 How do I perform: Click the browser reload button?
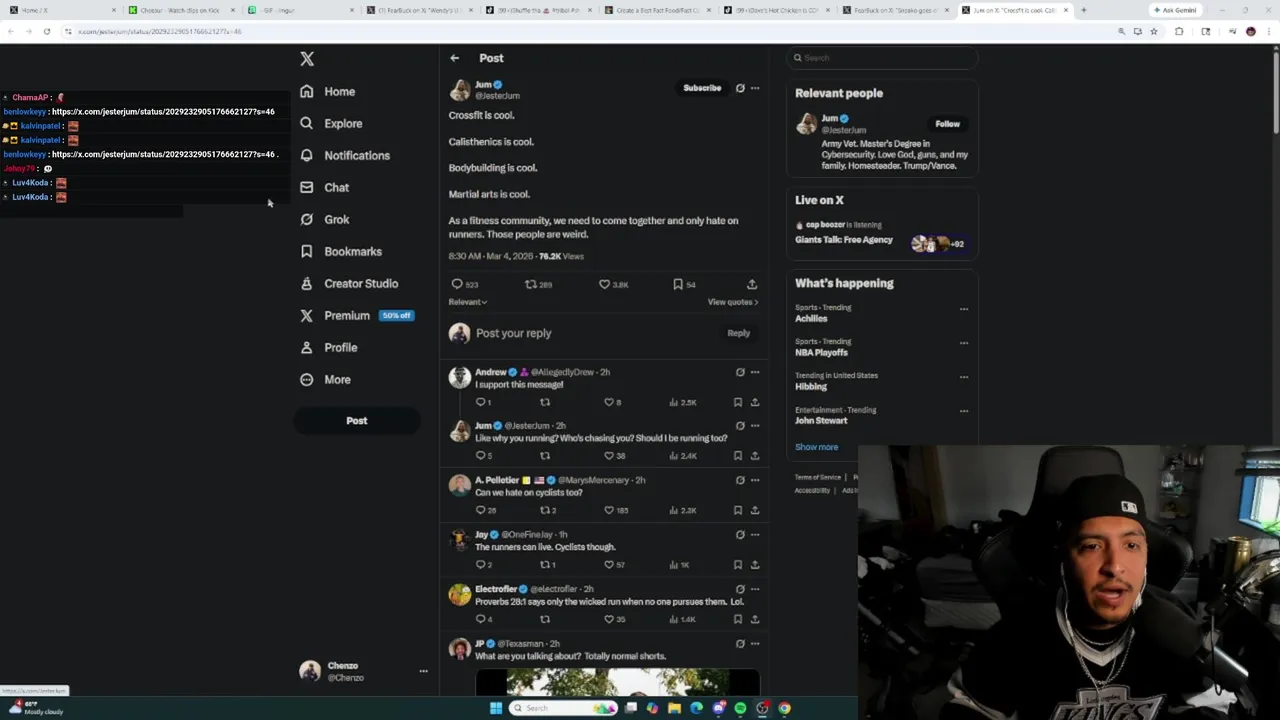pos(46,31)
